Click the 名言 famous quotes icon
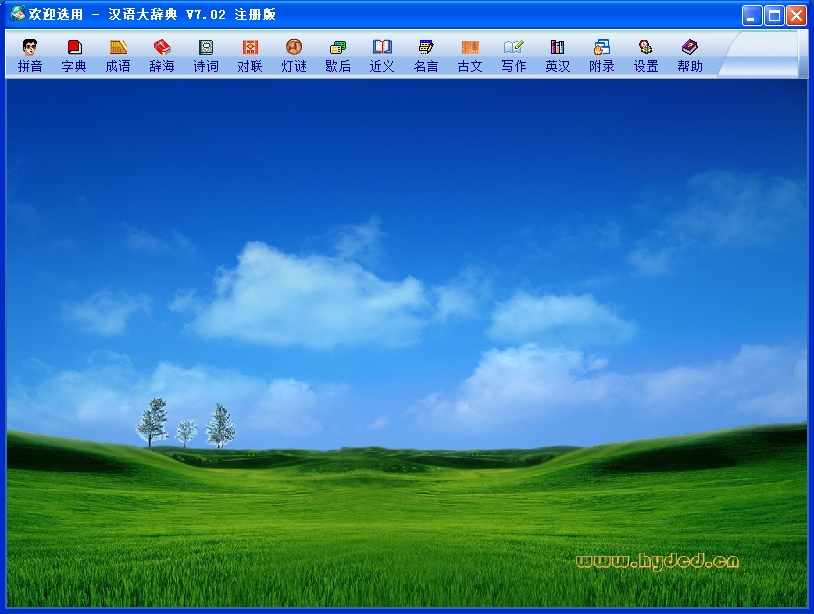 [426, 55]
